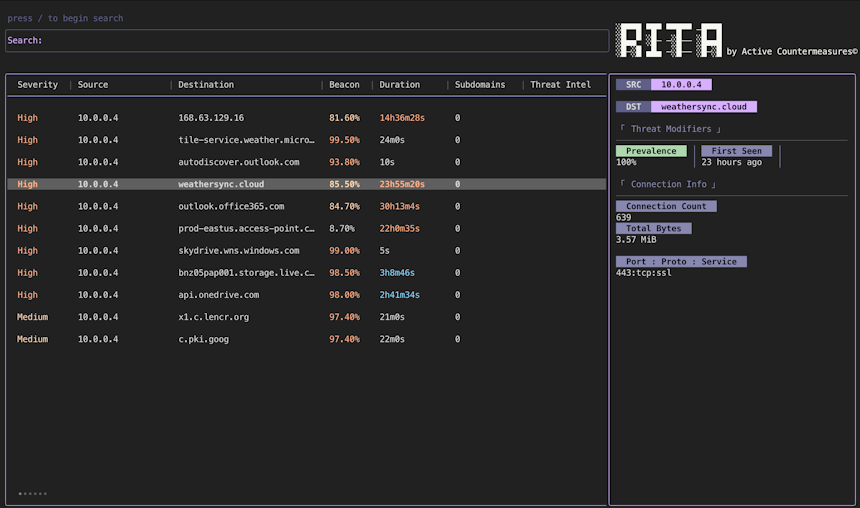Click the First Seen modifier label
The image size is (860, 508).
coord(736,151)
